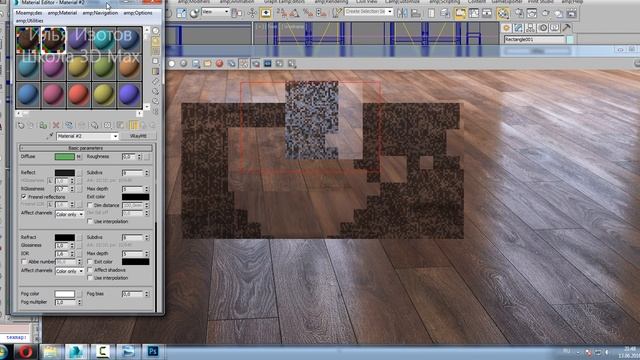Viewport: 640px width, 360px height.
Task: Click Make Material Copy icon in Material Editor
Action: click(69, 125)
